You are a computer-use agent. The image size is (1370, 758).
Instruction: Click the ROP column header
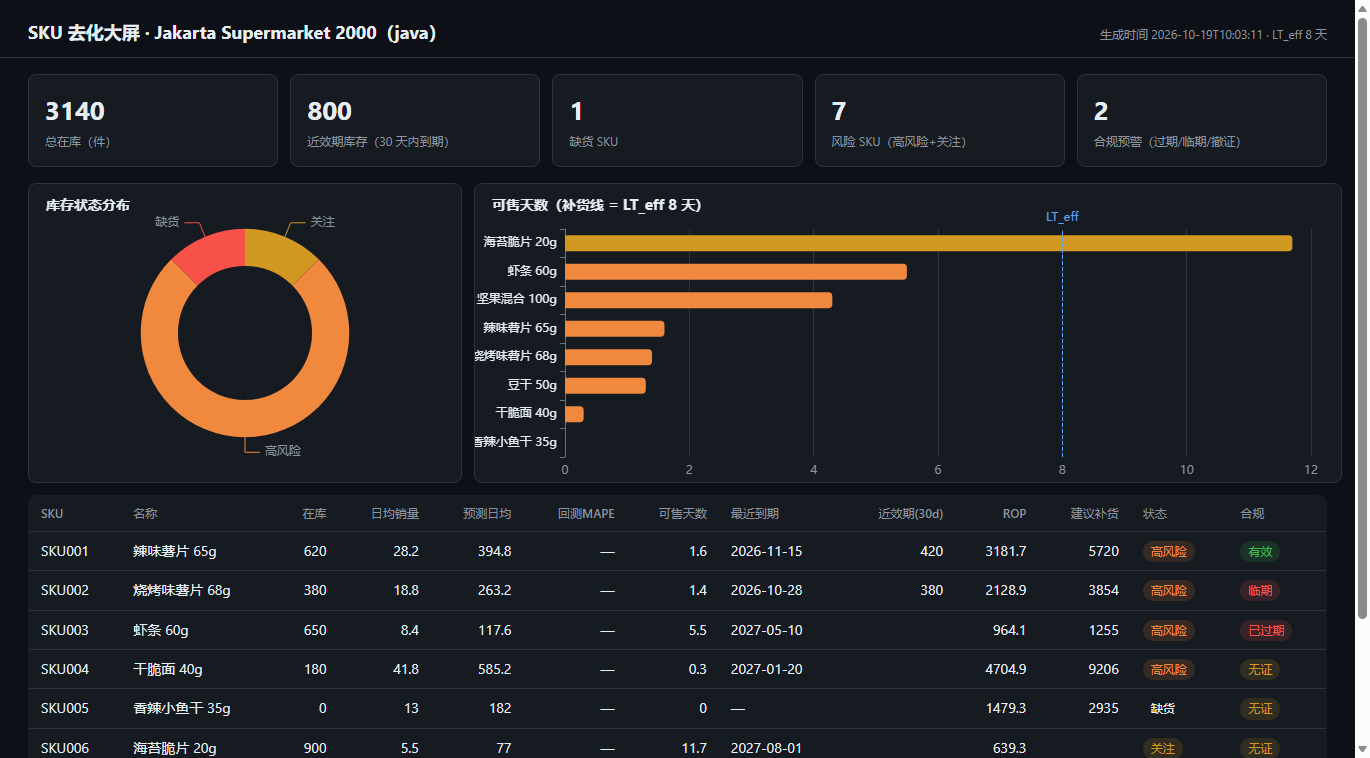coord(1015,514)
